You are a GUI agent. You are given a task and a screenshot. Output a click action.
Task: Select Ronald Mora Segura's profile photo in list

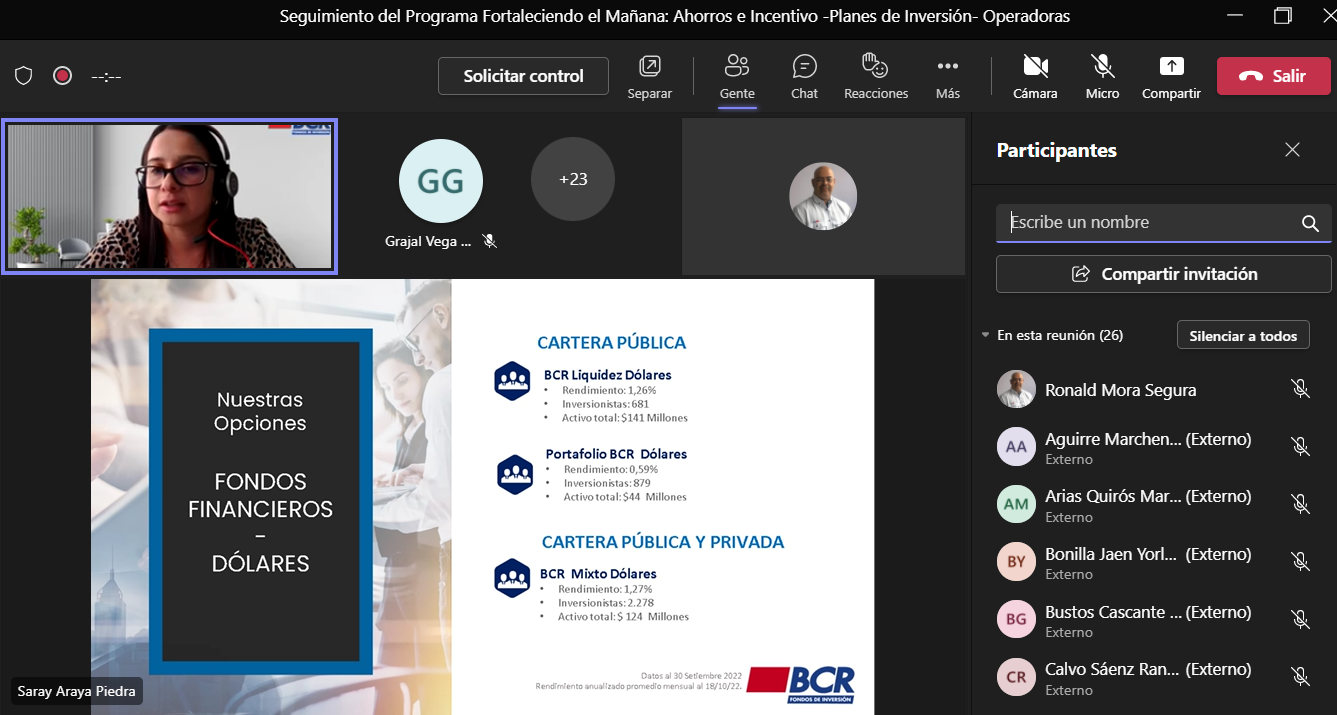point(1016,389)
